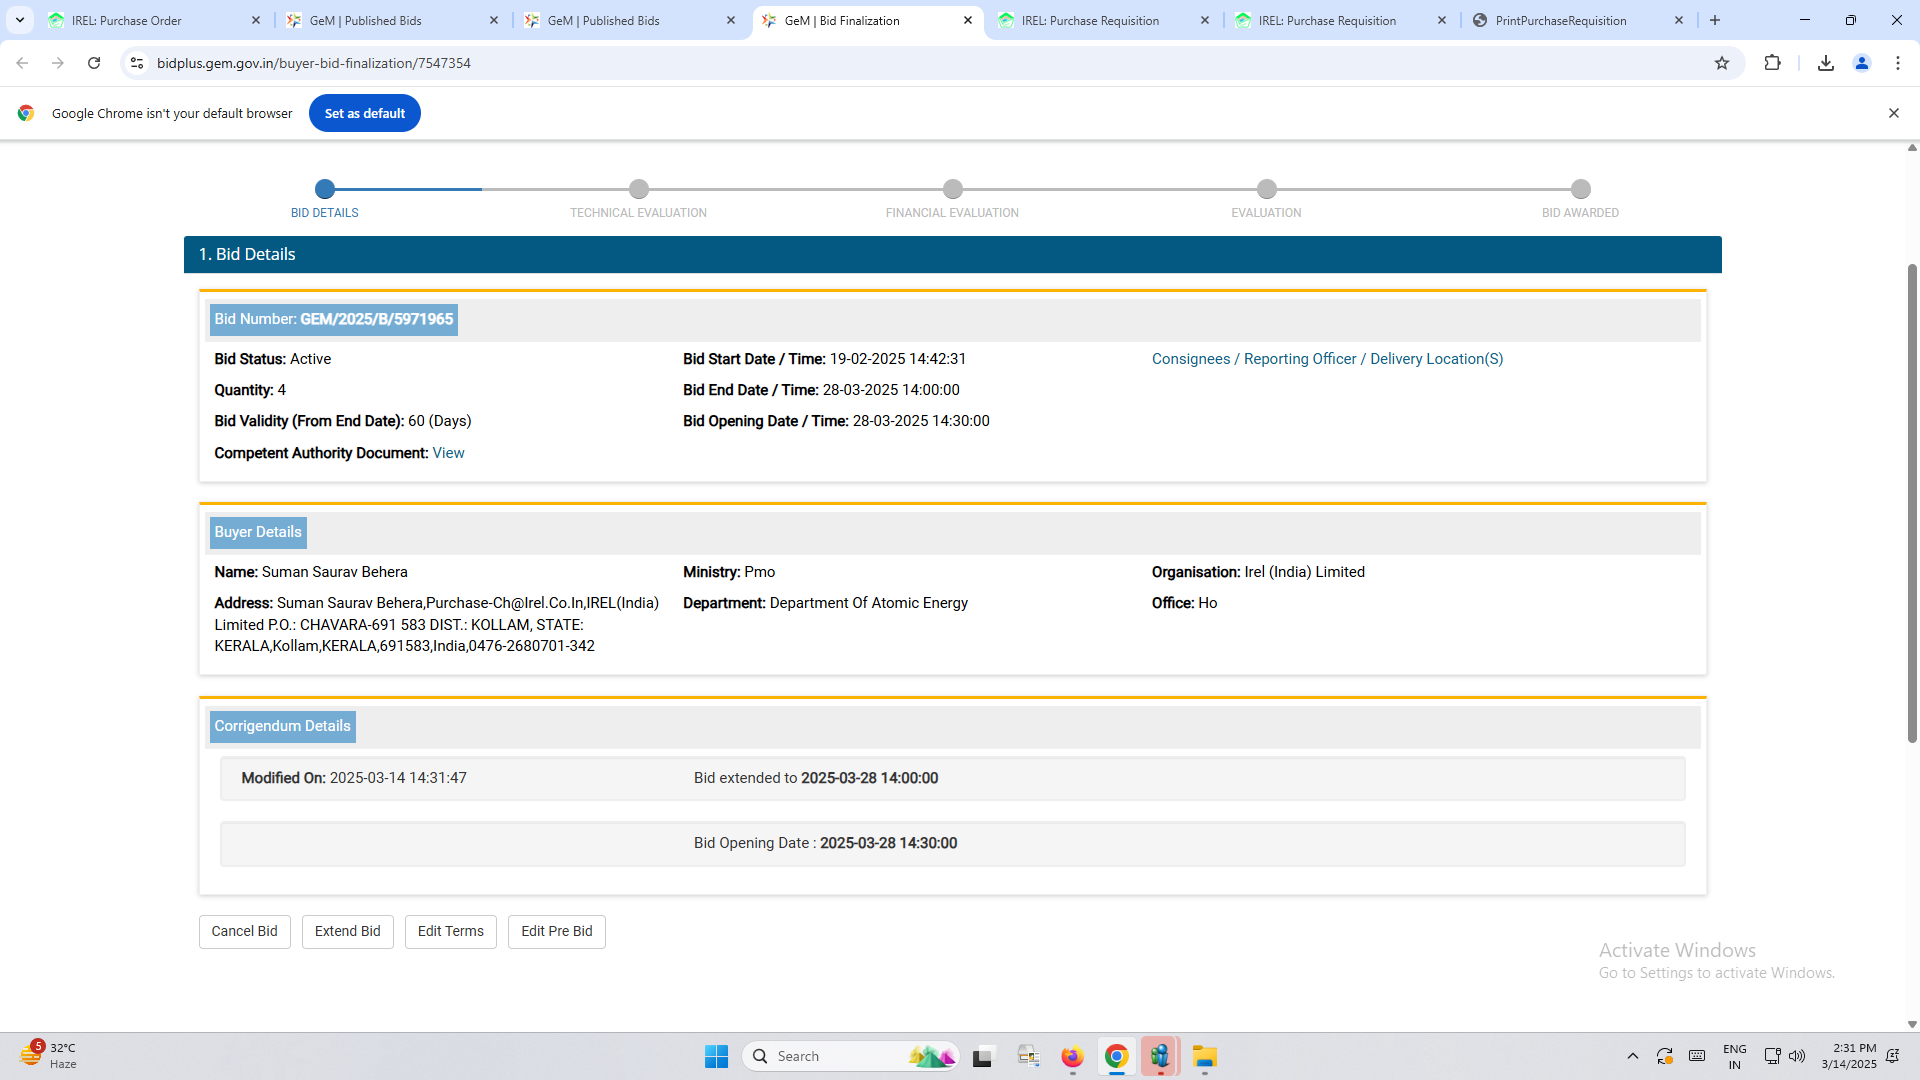Image resolution: width=1920 pixels, height=1080 pixels.
Task: Reload the current page
Action: [94, 63]
